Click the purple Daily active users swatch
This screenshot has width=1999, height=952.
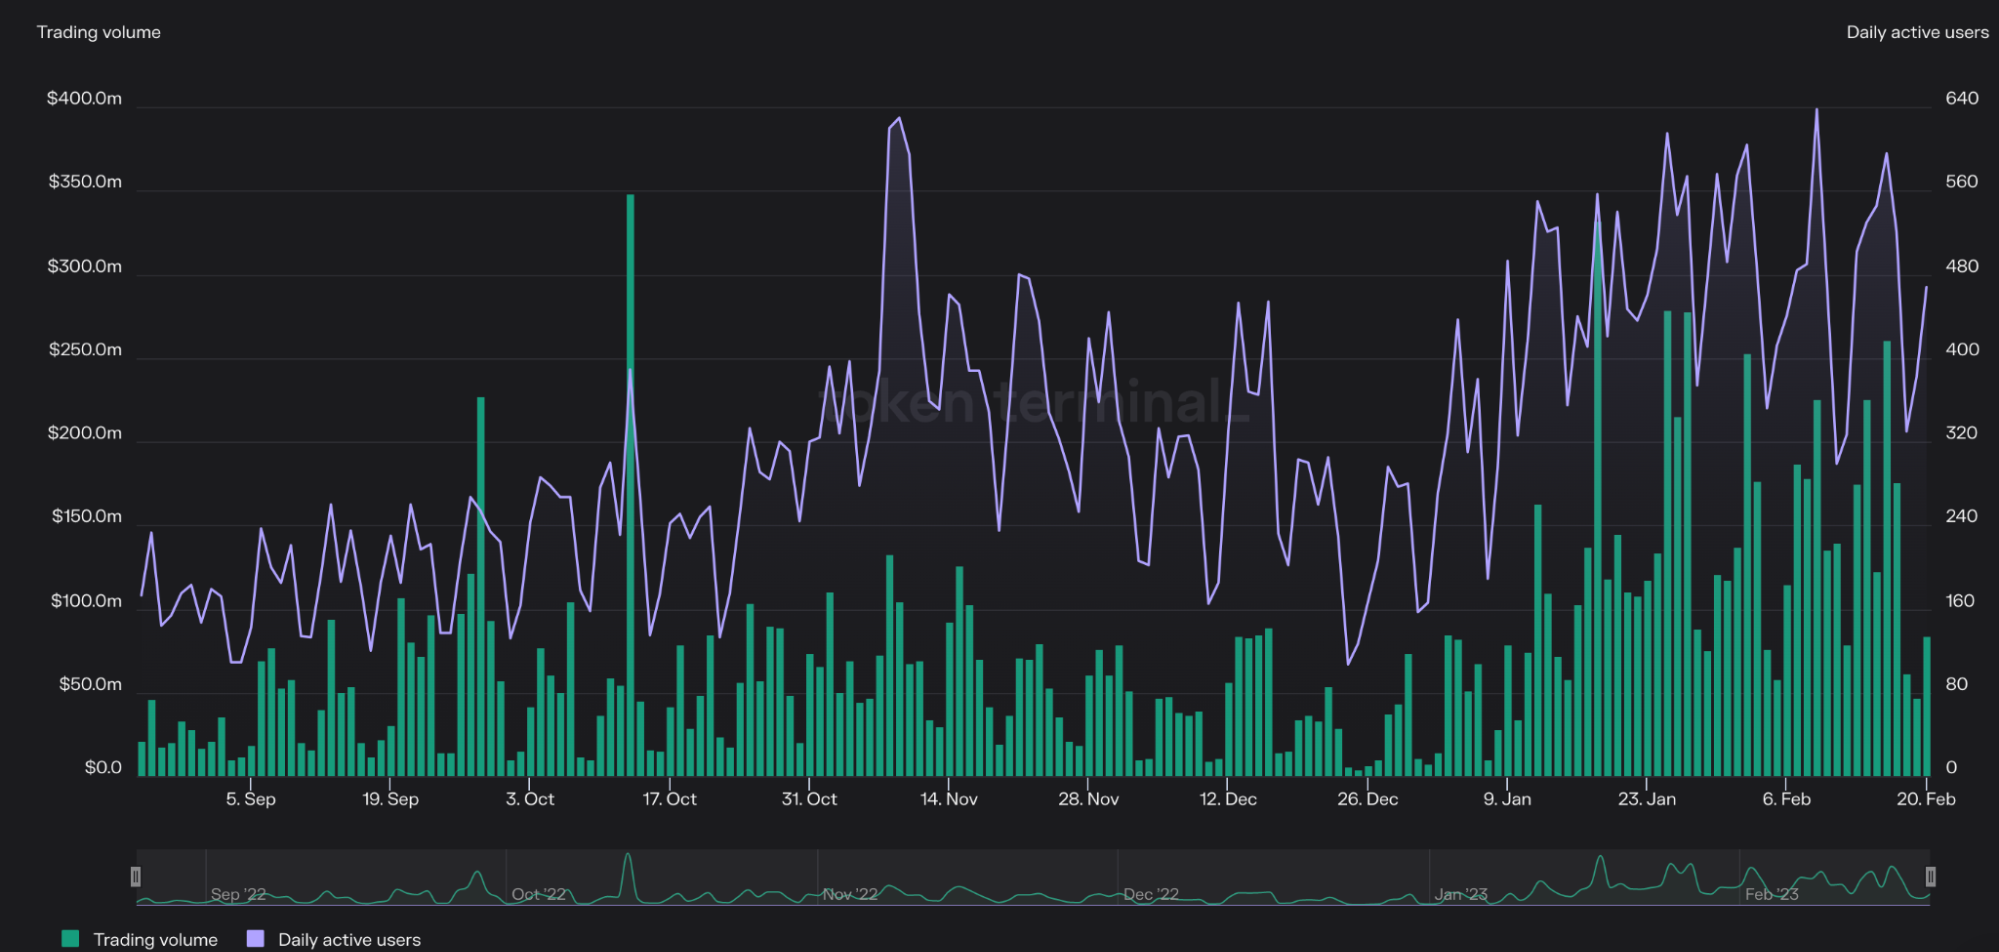[256, 938]
